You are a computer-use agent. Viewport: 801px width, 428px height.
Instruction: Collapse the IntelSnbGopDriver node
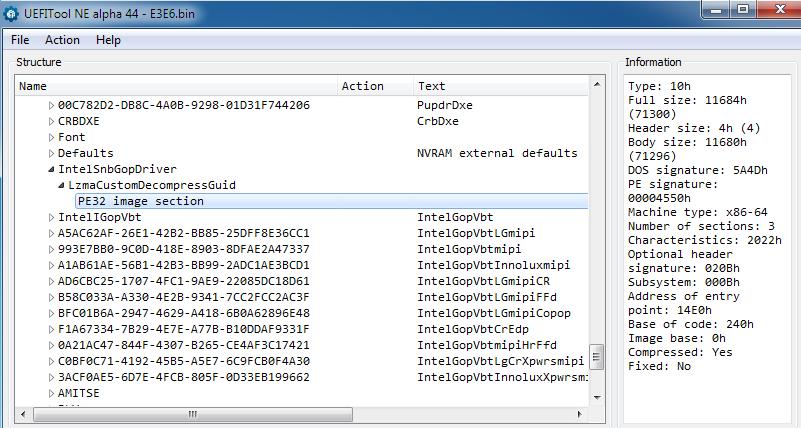coord(51,169)
